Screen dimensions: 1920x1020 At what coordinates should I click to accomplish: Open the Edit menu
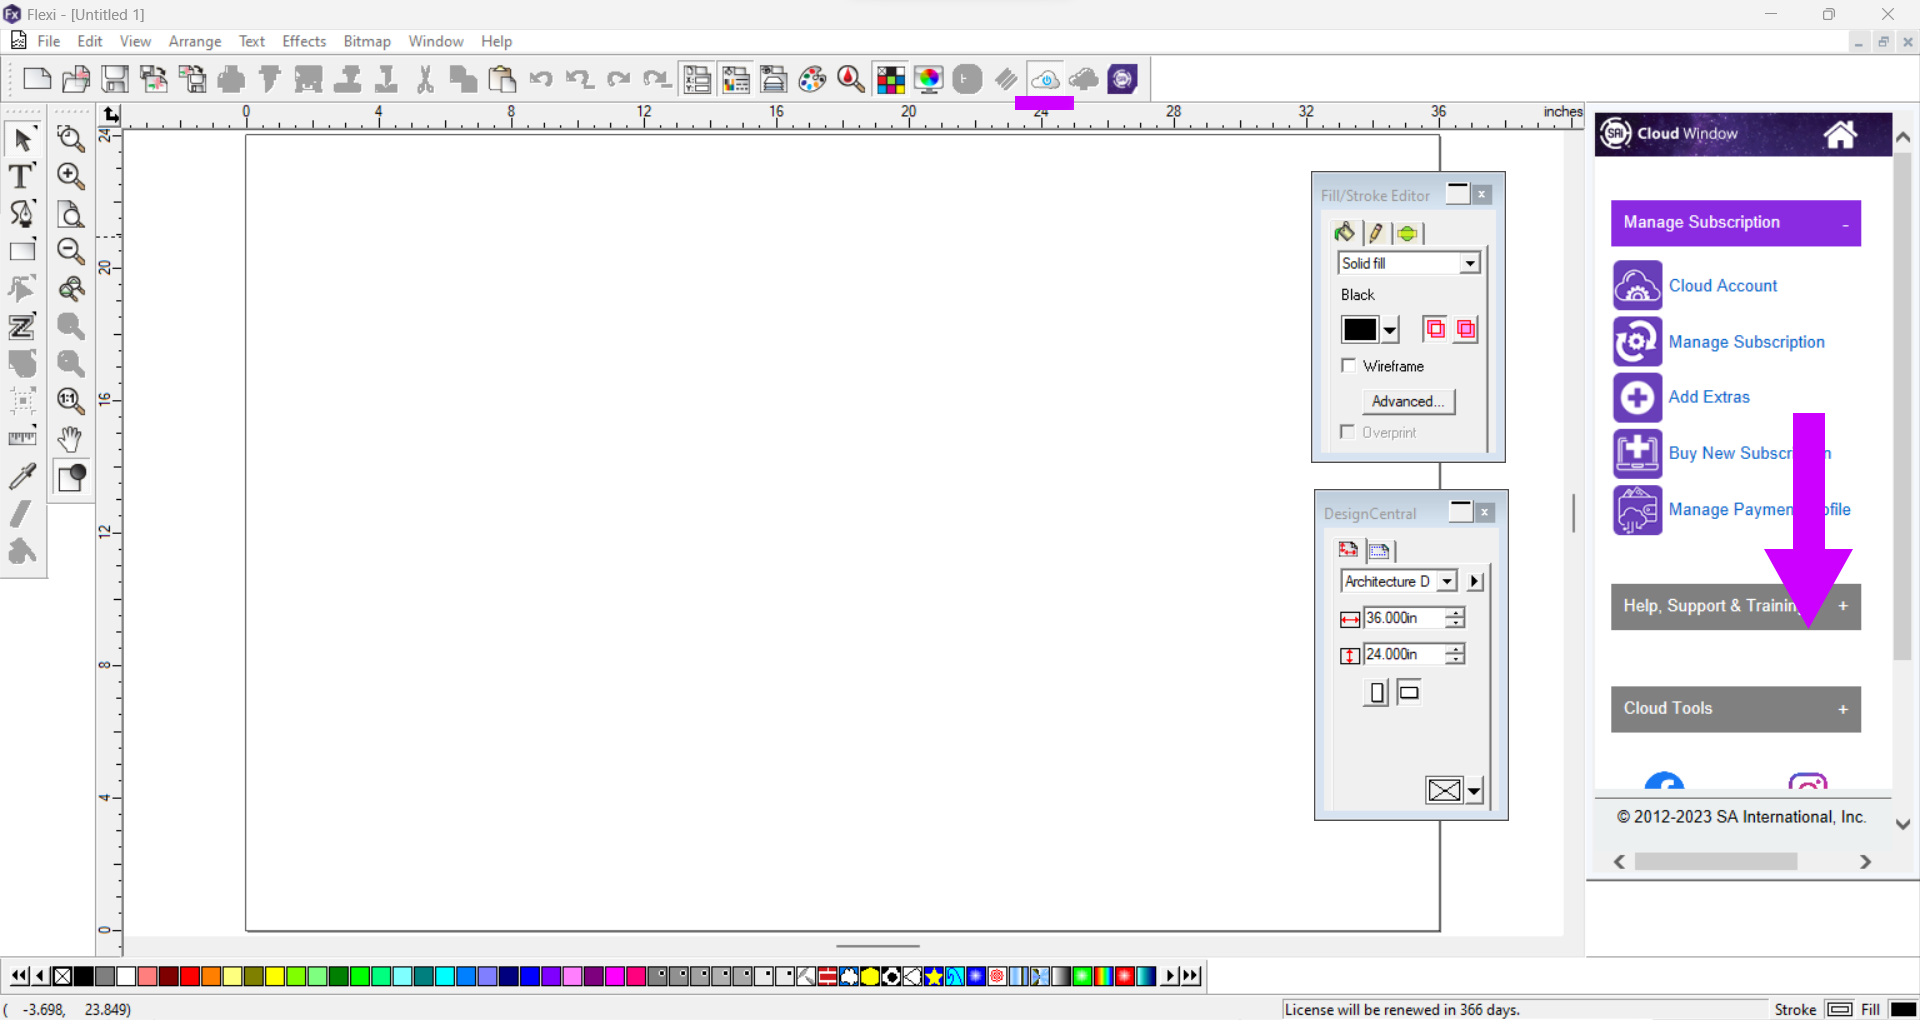90,41
